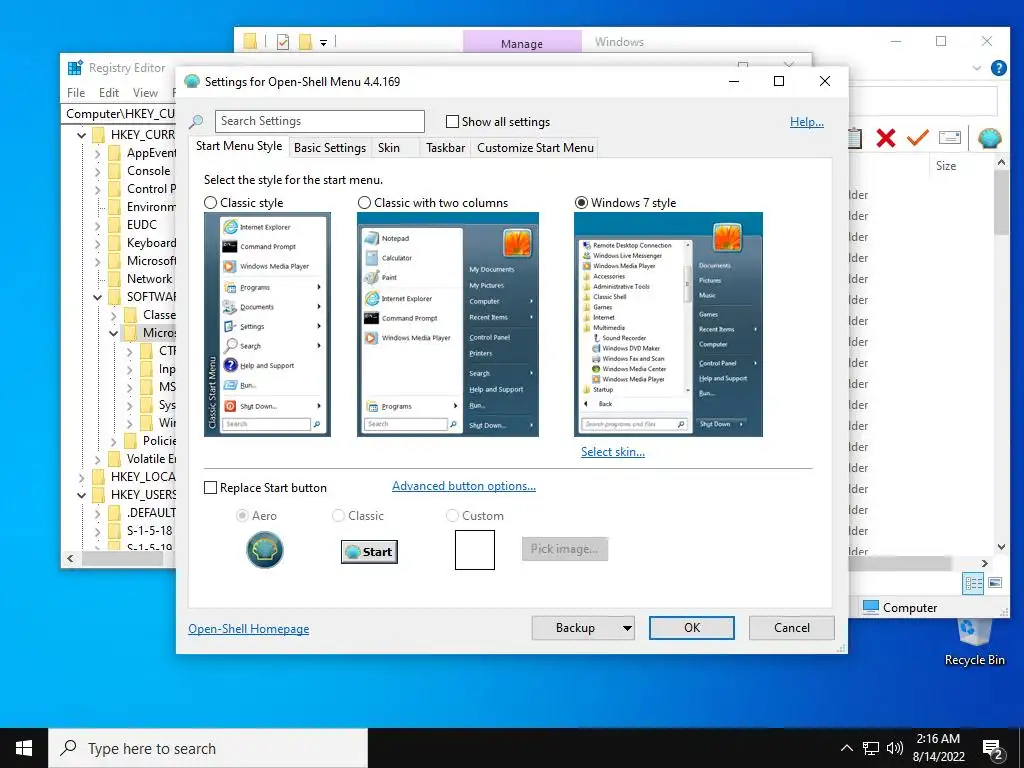Click the orange checkmark Properties icon in Explorer
1024x768 pixels.
(918, 138)
